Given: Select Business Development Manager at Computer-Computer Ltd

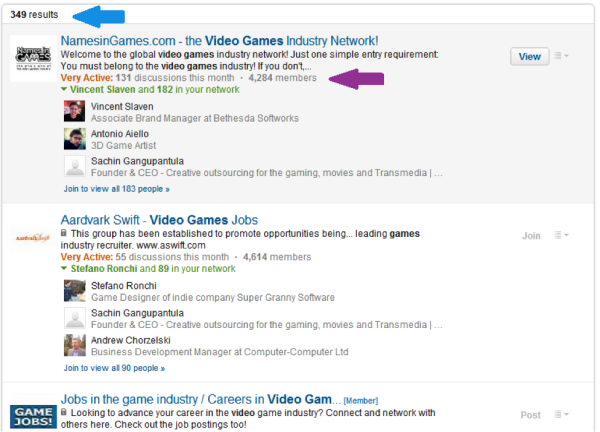Looking at the screenshot, I should tap(220, 352).
